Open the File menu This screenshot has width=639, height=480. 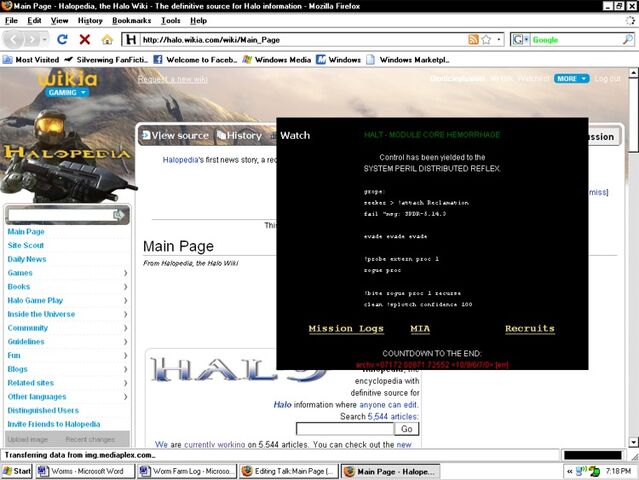[11, 20]
